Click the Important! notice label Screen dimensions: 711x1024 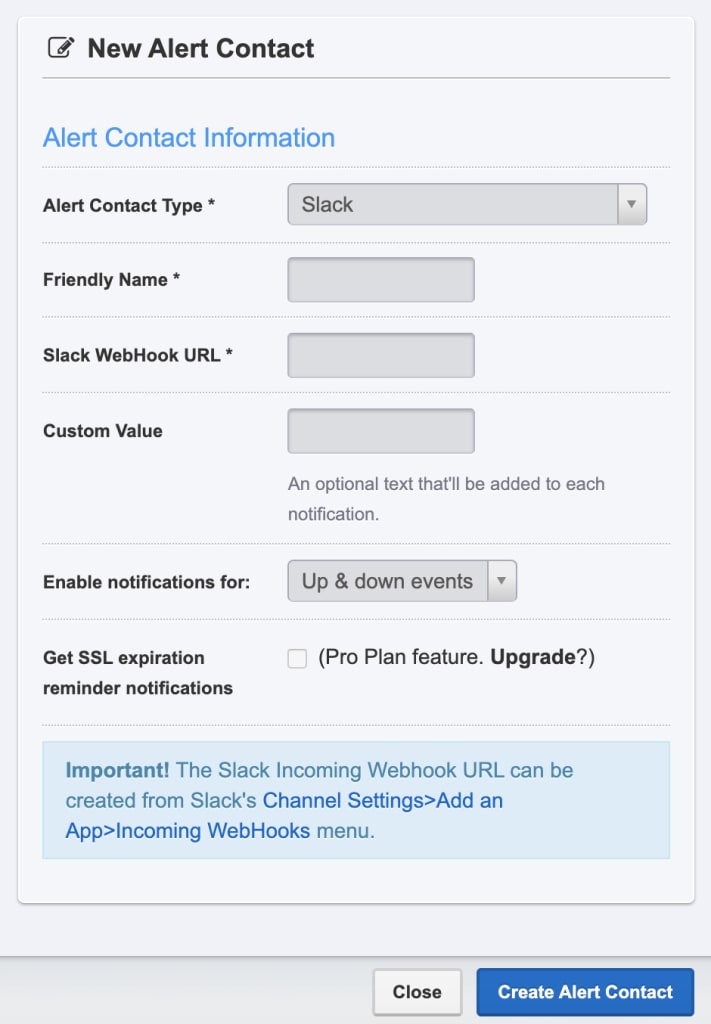point(118,770)
